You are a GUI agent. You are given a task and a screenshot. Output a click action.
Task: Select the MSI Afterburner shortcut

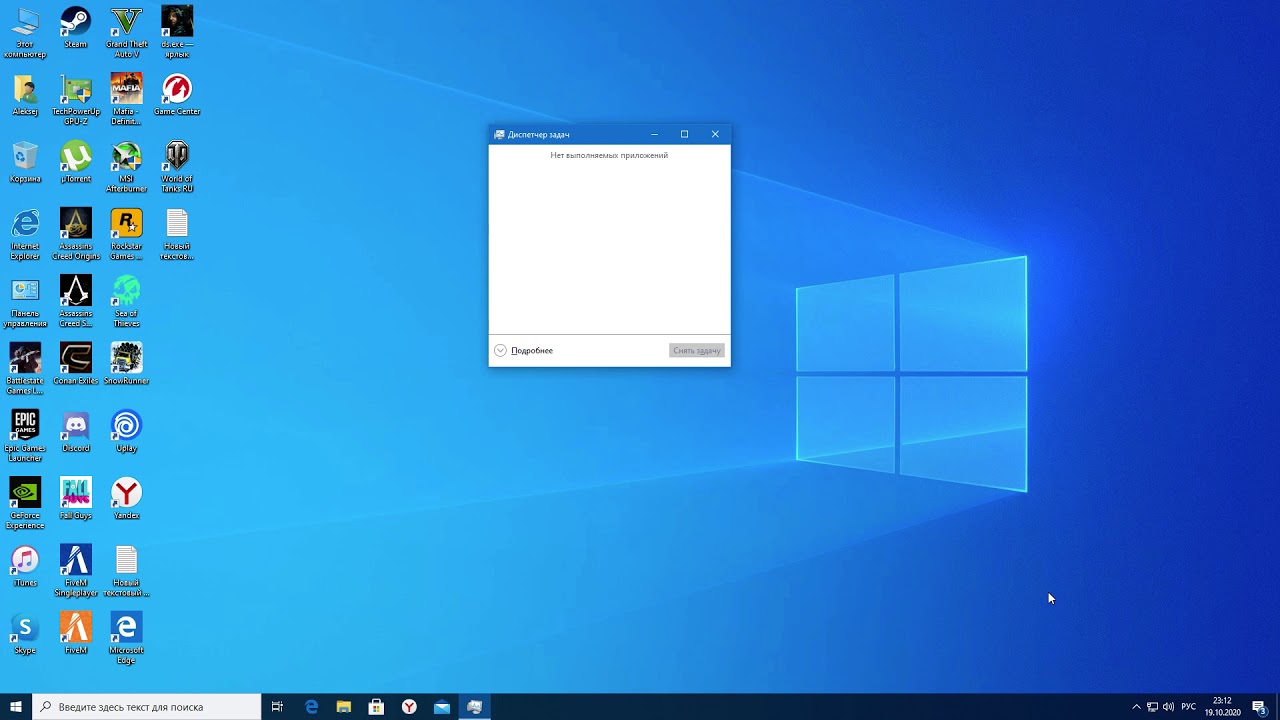pyautogui.click(x=126, y=167)
